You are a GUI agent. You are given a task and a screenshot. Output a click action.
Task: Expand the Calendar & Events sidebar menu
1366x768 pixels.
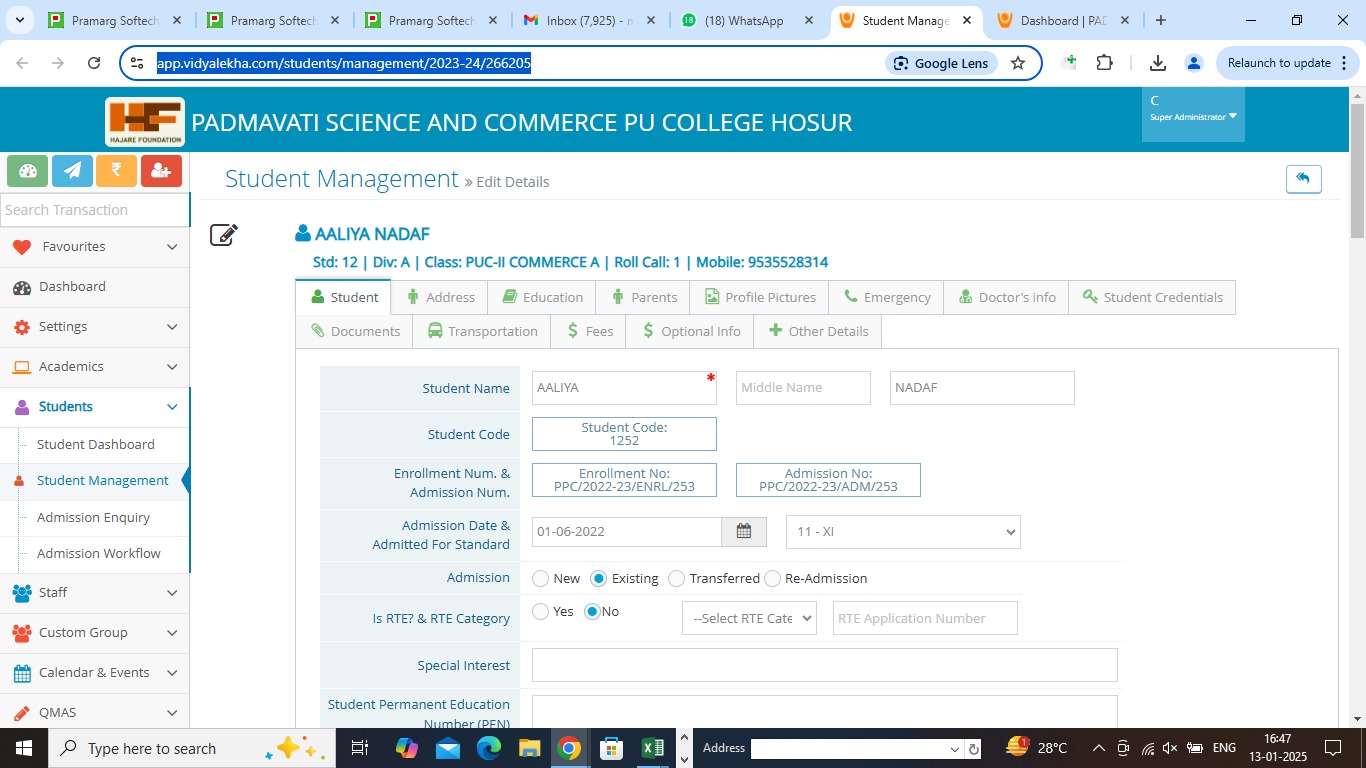click(94, 673)
